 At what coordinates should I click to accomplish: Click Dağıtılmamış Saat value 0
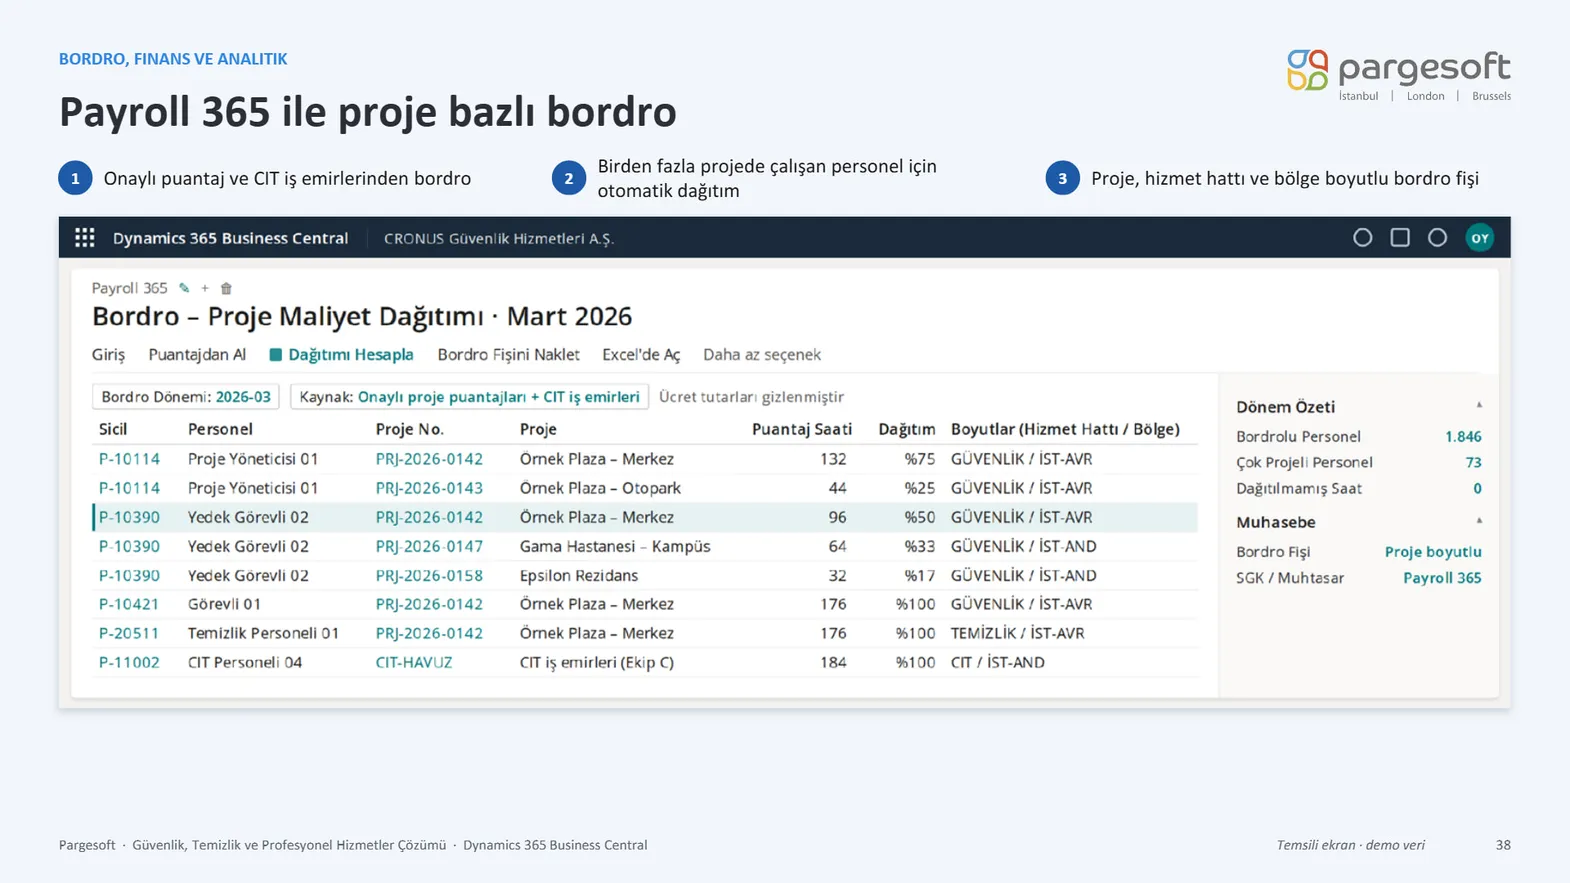pos(1477,489)
